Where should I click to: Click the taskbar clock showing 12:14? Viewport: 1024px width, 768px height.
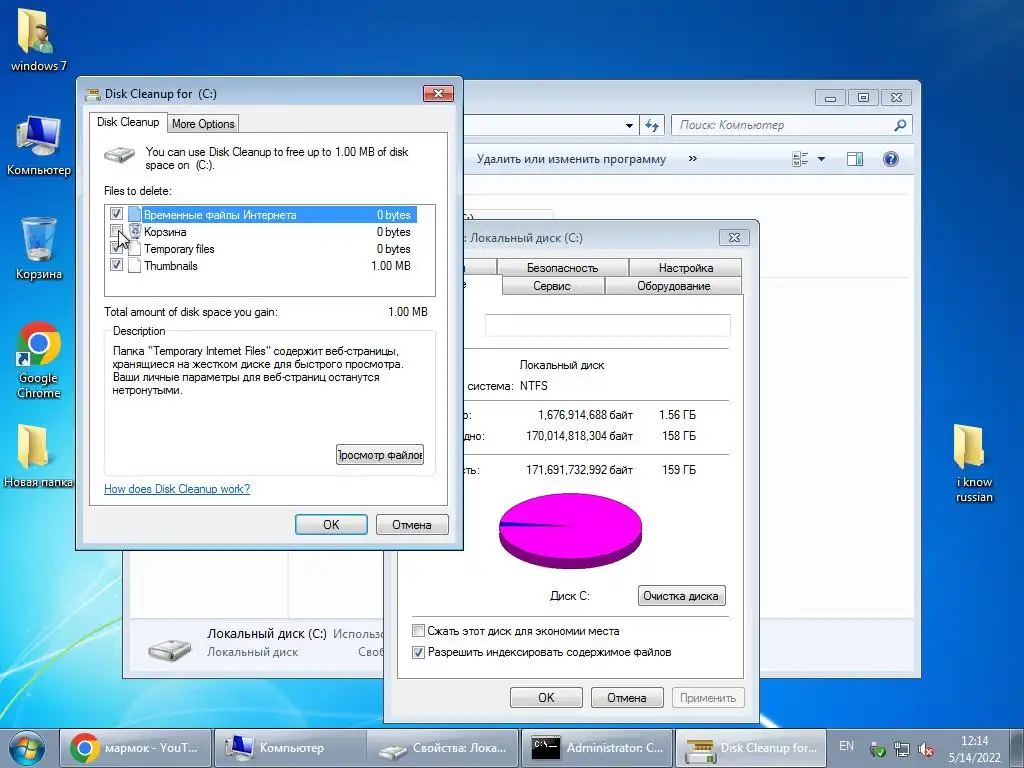pos(974,748)
